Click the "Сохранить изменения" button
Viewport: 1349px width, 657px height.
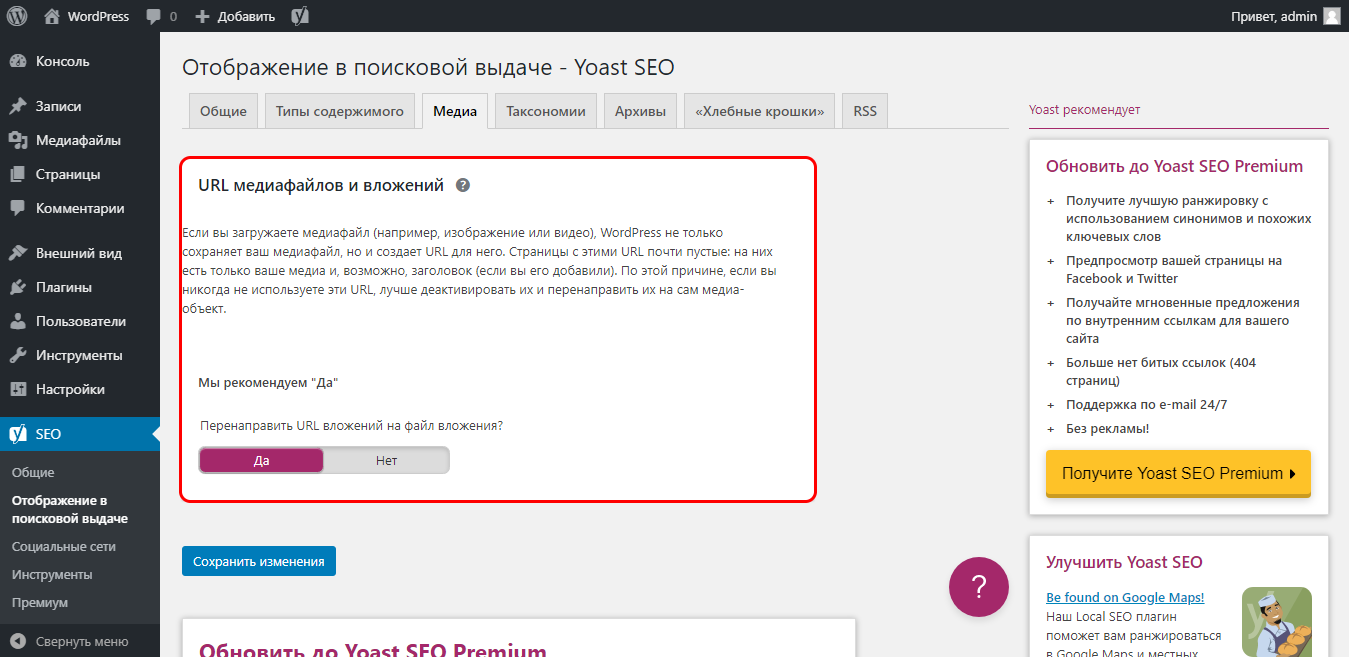(x=258, y=561)
